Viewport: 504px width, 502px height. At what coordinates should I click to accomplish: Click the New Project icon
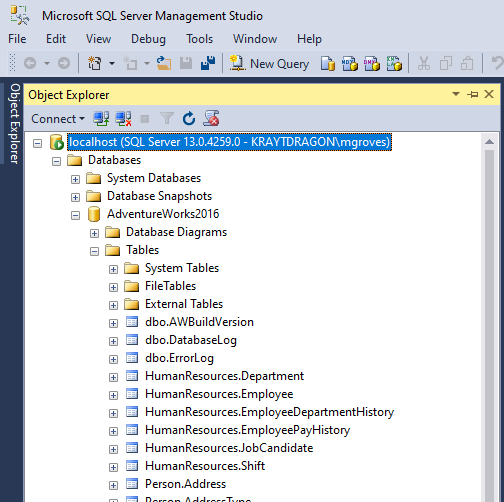click(x=94, y=63)
